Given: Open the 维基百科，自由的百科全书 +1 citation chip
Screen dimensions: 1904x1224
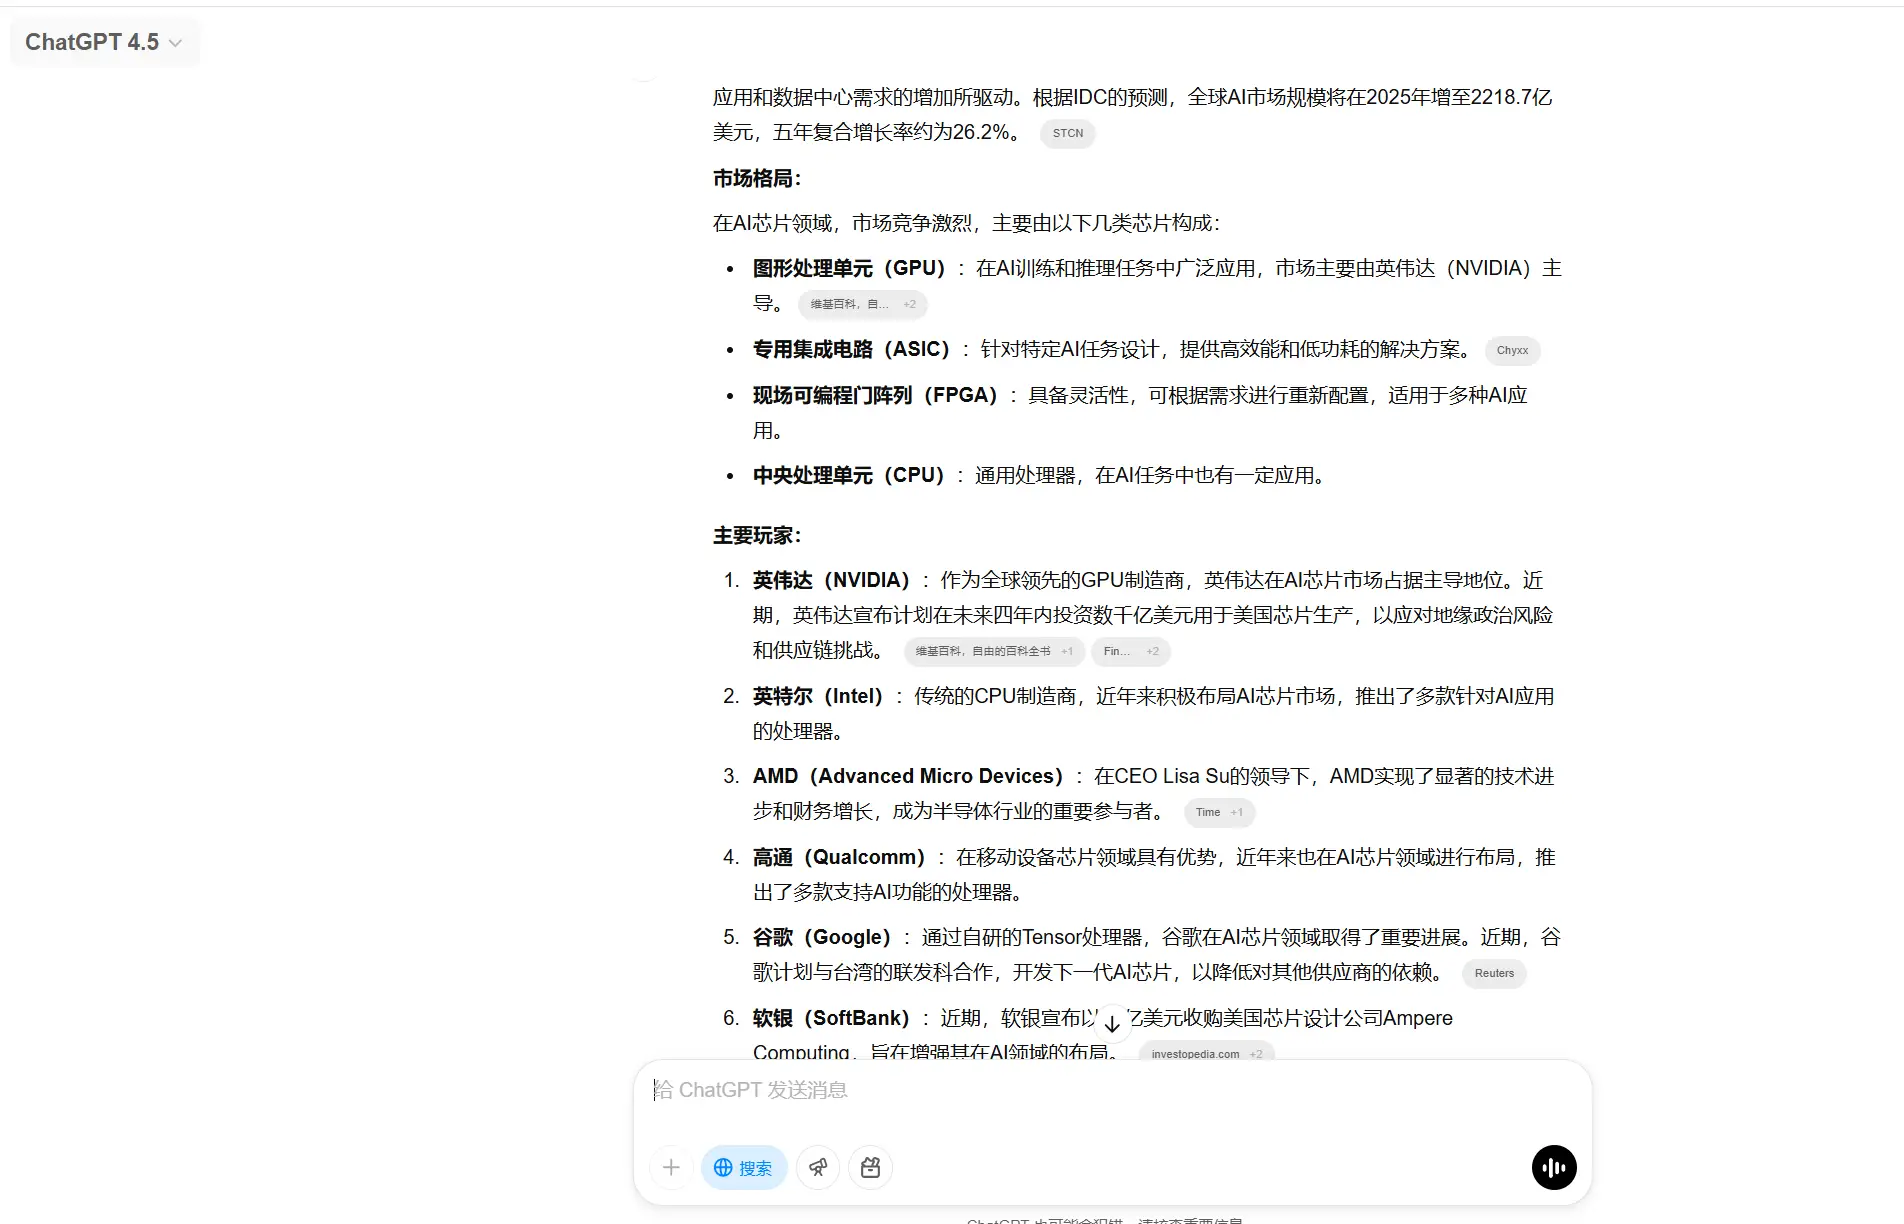Looking at the screenshot, I should click(994, 651).
